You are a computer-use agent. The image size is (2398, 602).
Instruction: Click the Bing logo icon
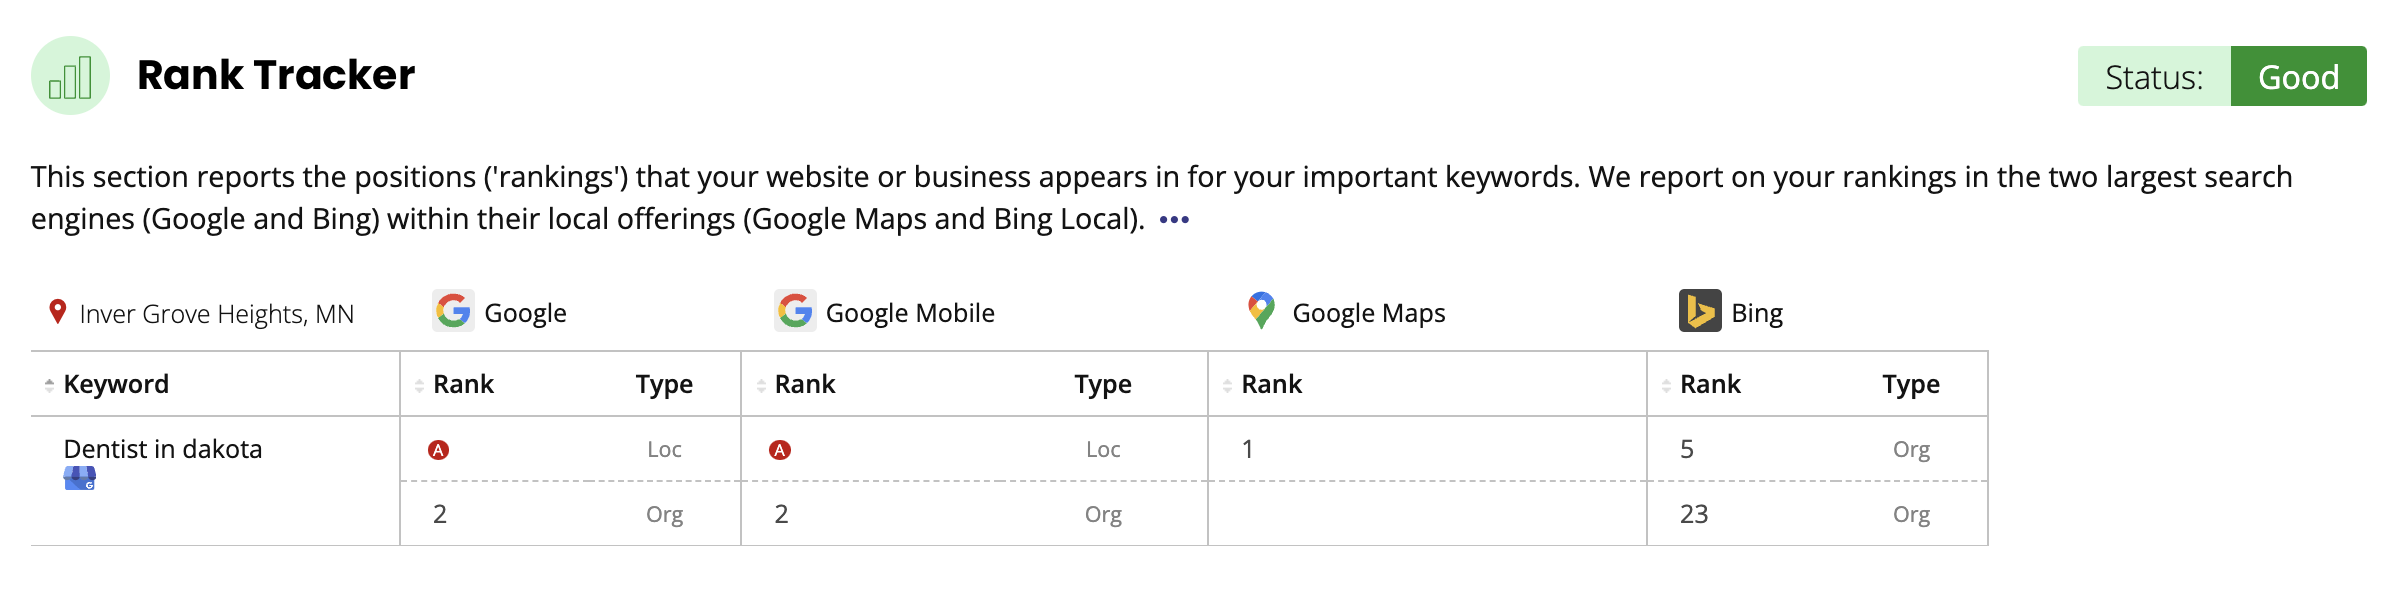1700,311
